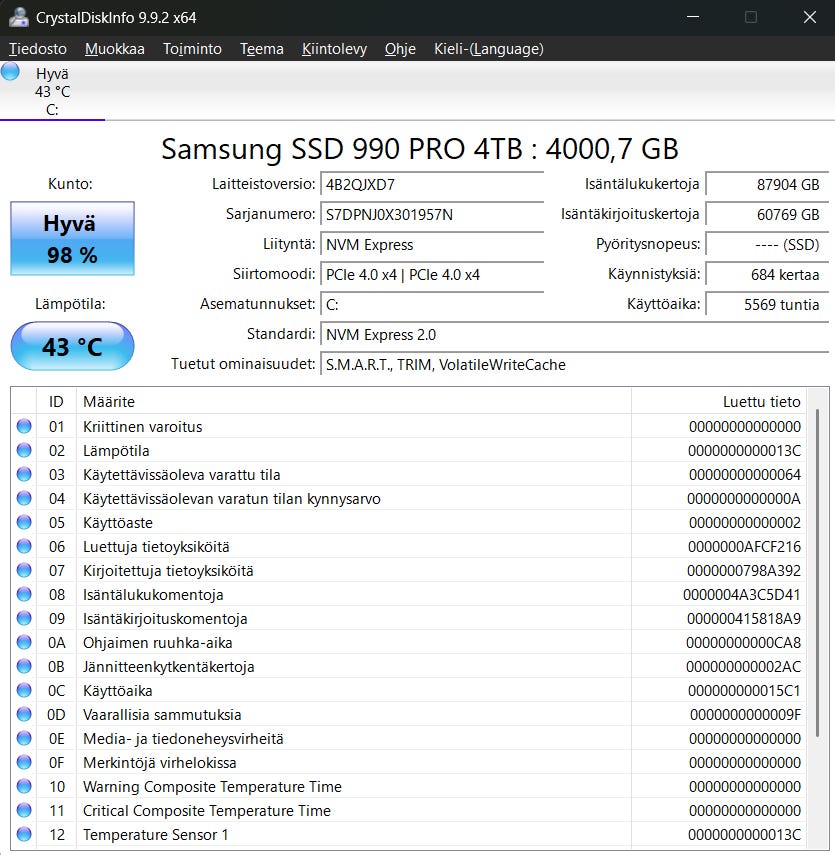Click the SMART list vertical scrollbar
The image size is (835, 855).
pos(818,573)
